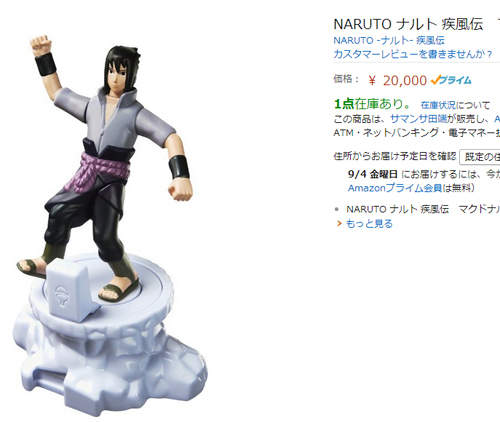Screen dimensions: 500x422
Task: Visit seller サマンサ田端 link
Action: (x=418, y=119)
